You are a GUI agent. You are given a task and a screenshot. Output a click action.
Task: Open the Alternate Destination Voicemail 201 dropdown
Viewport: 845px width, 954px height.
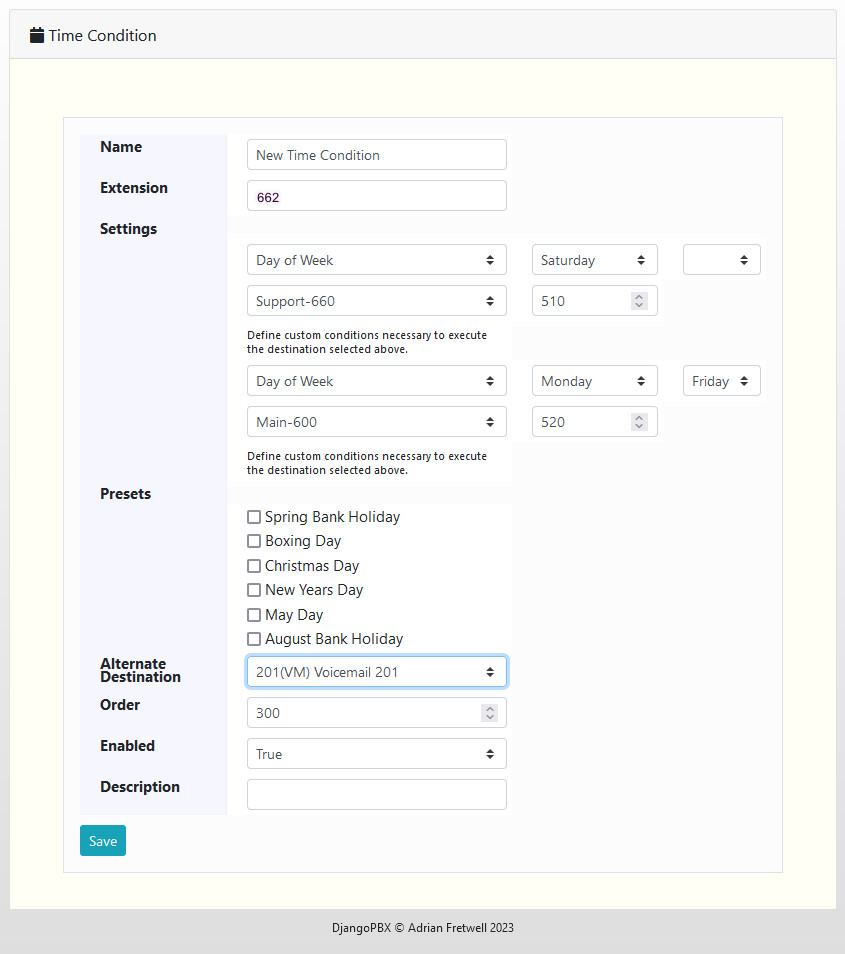[x=376, y=672]
